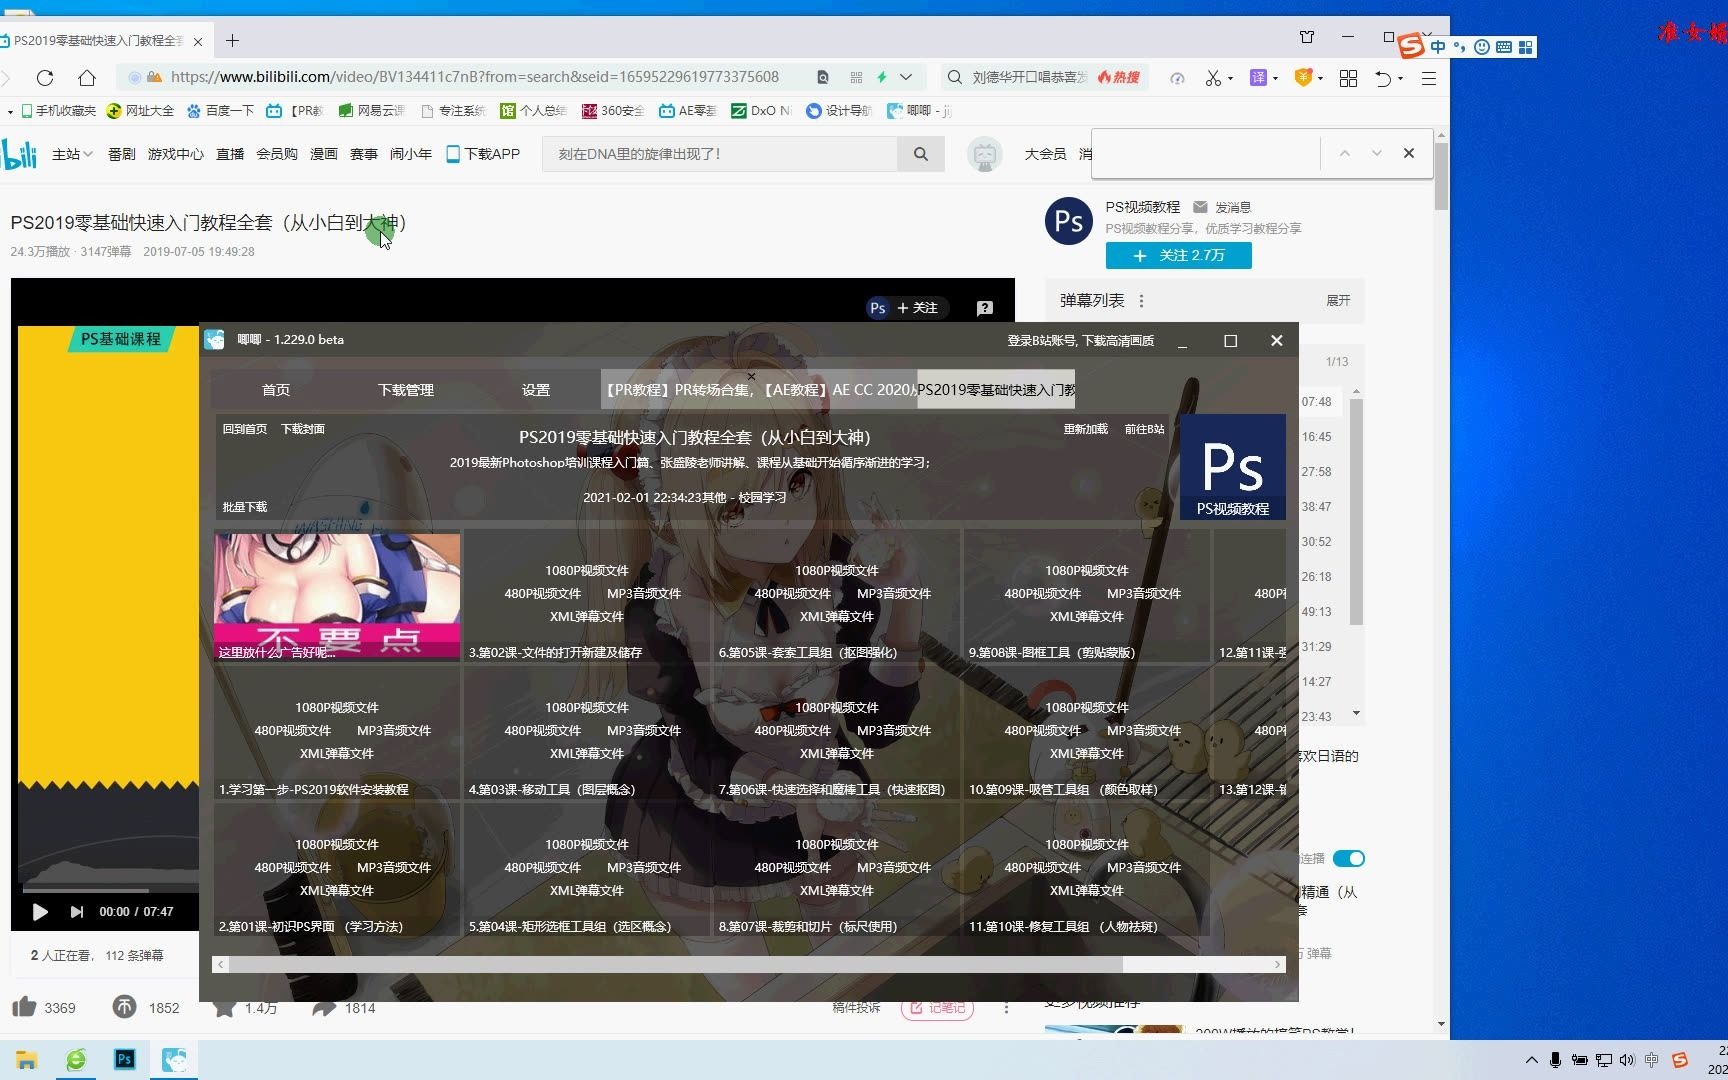Open 直播 in Bilibili navigation
Viewport: 1728px width, 1080px height.
coord(230,154)
